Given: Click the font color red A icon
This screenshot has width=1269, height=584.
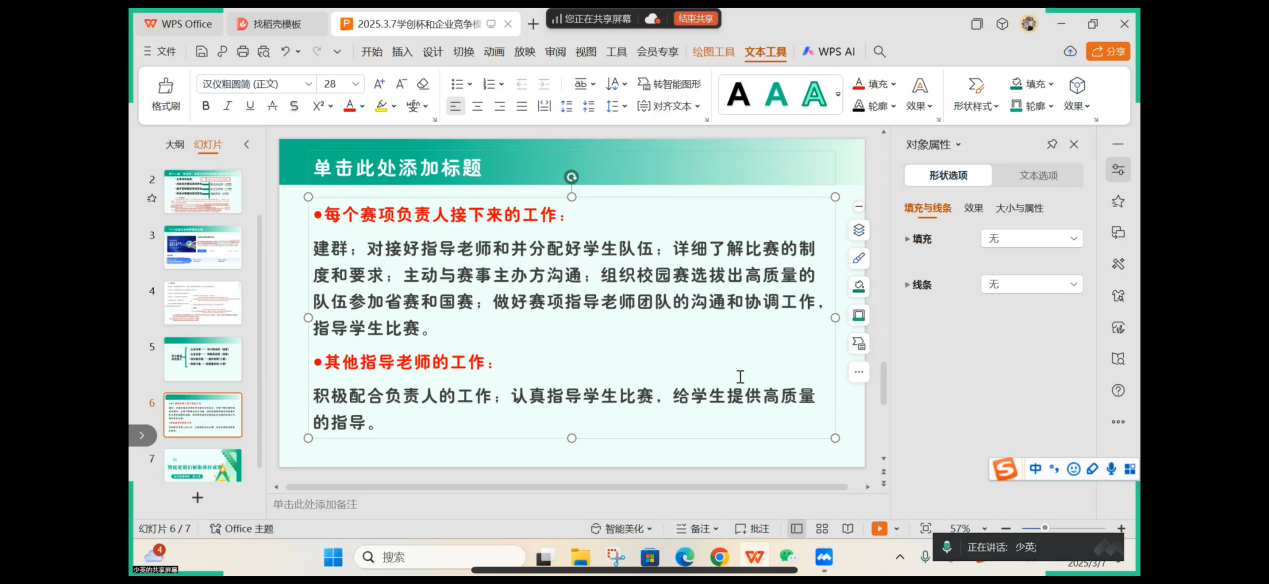Looking at the screenshot, I should [x=350, y=106].
